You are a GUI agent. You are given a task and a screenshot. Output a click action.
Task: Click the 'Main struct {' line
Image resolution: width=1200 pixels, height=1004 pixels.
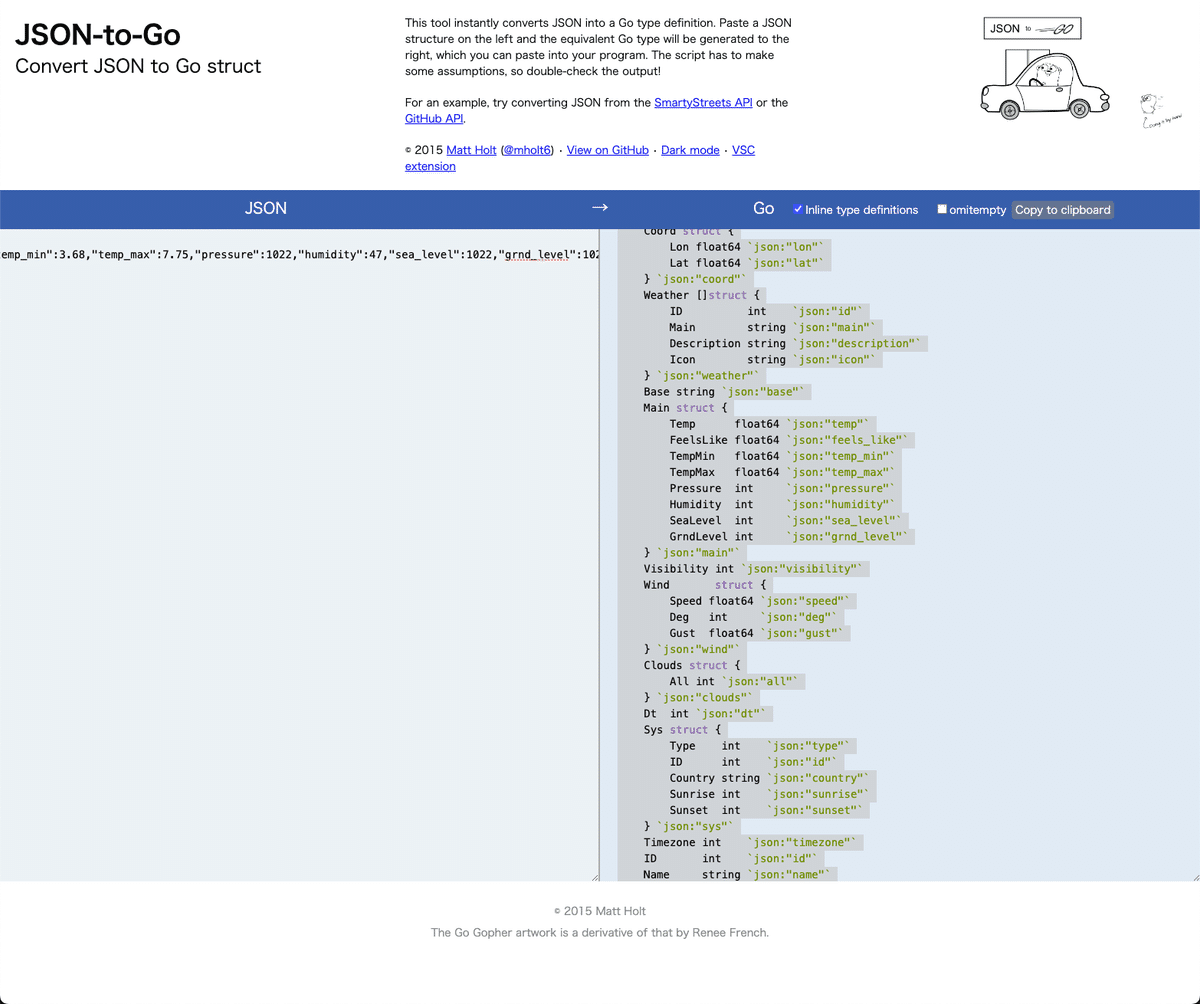coord(686,408)
